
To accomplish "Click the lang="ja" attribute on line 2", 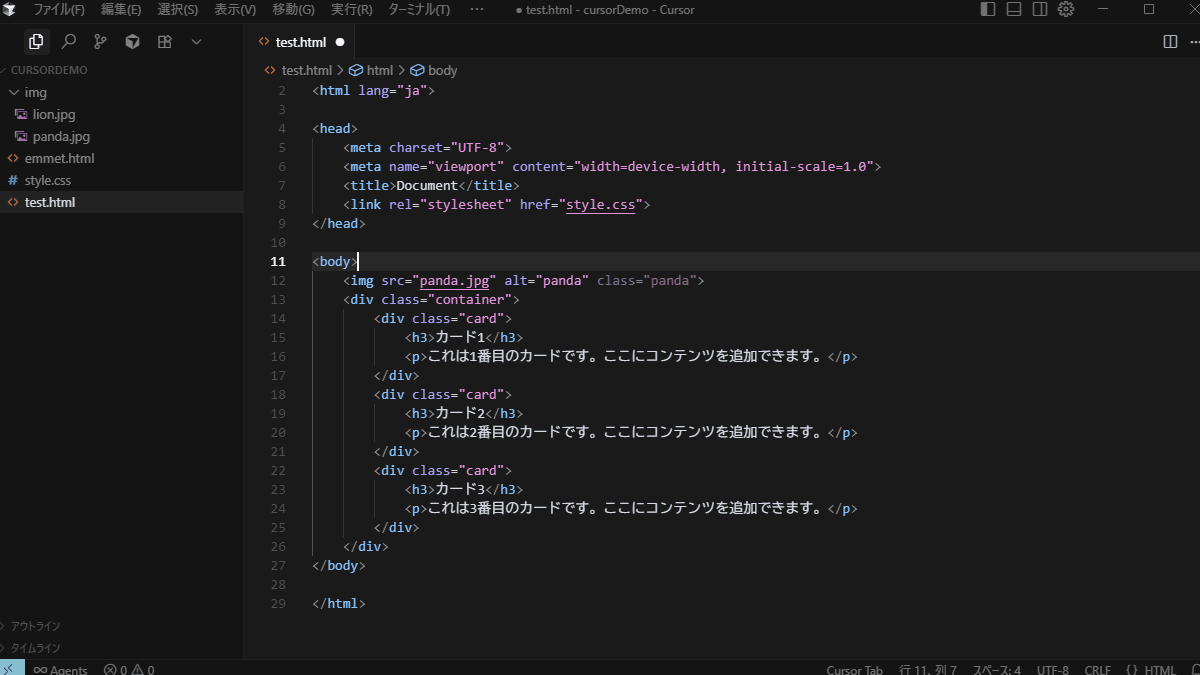I will 392,91.
